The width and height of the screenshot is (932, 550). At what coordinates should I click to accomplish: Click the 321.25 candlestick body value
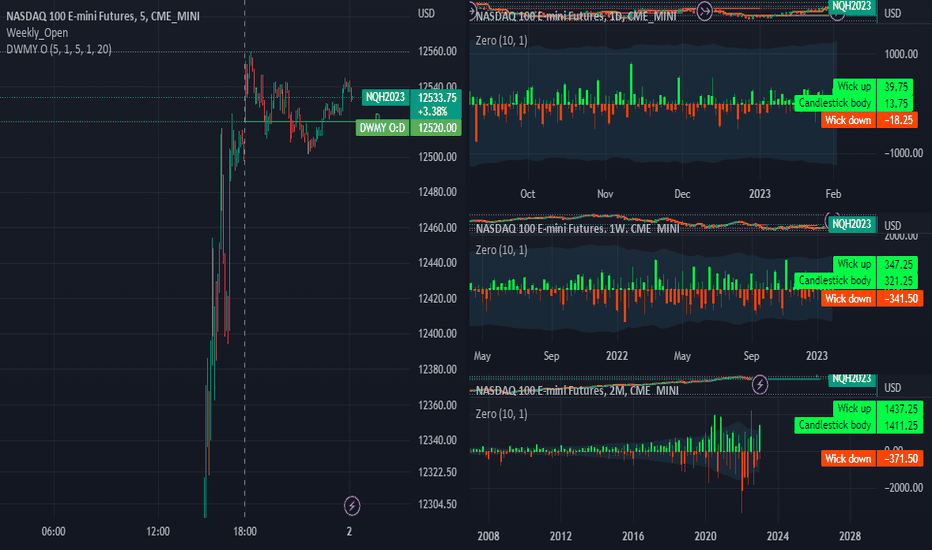click(x=899, y=280)
